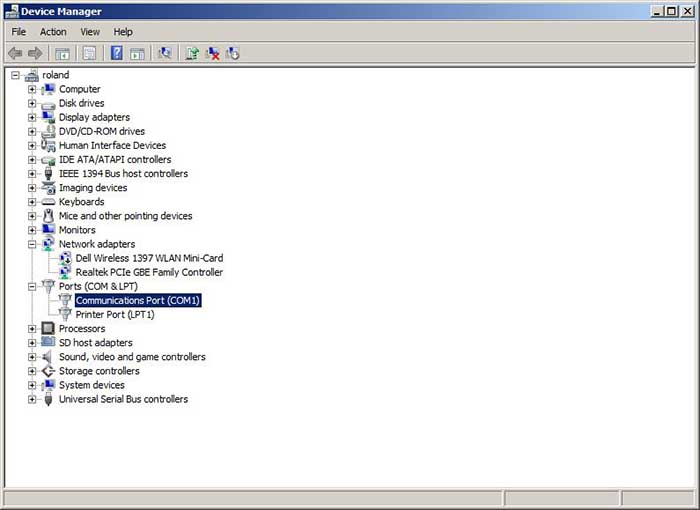
Task: Open the File menu
Action: point(19,32)
